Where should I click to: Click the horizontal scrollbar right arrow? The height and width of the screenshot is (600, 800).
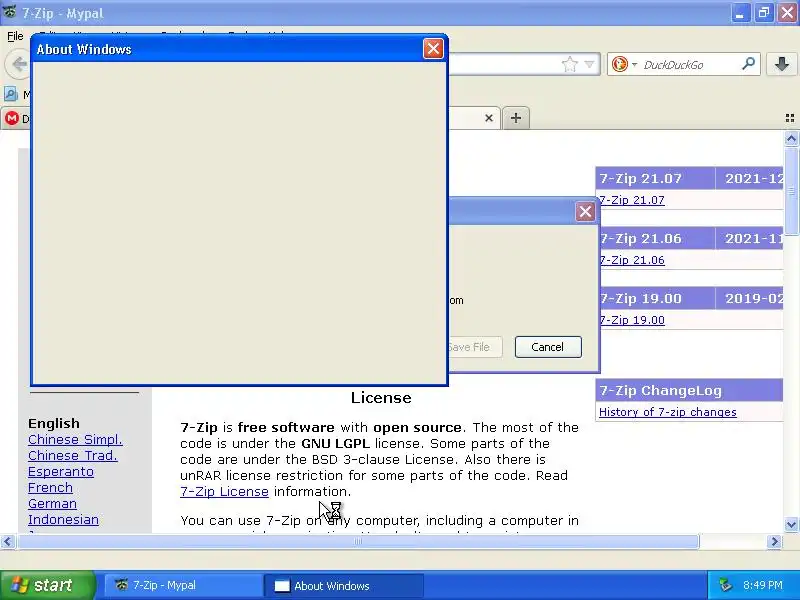774,541
